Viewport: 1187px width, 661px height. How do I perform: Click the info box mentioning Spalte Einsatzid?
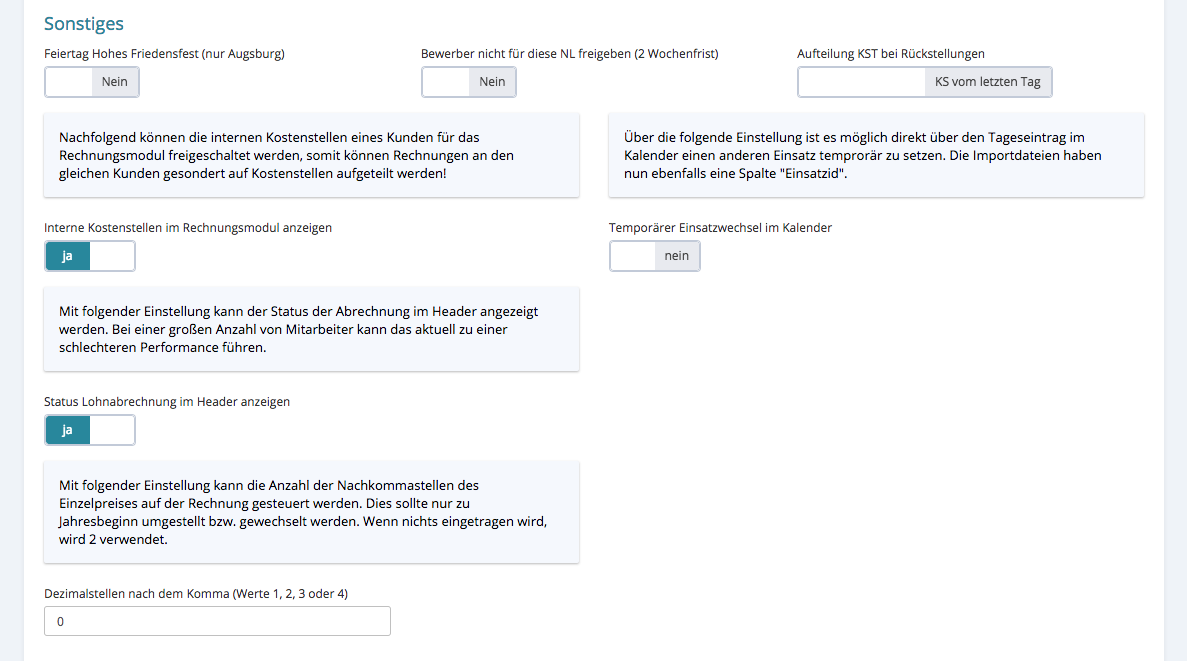(x=876, y=155)
